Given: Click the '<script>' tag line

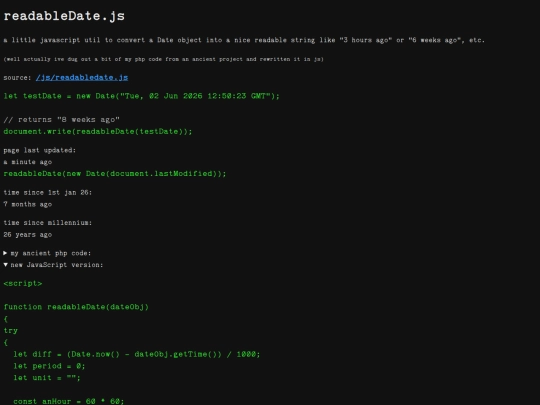Looking at the screenshot, I should (23, 283).
